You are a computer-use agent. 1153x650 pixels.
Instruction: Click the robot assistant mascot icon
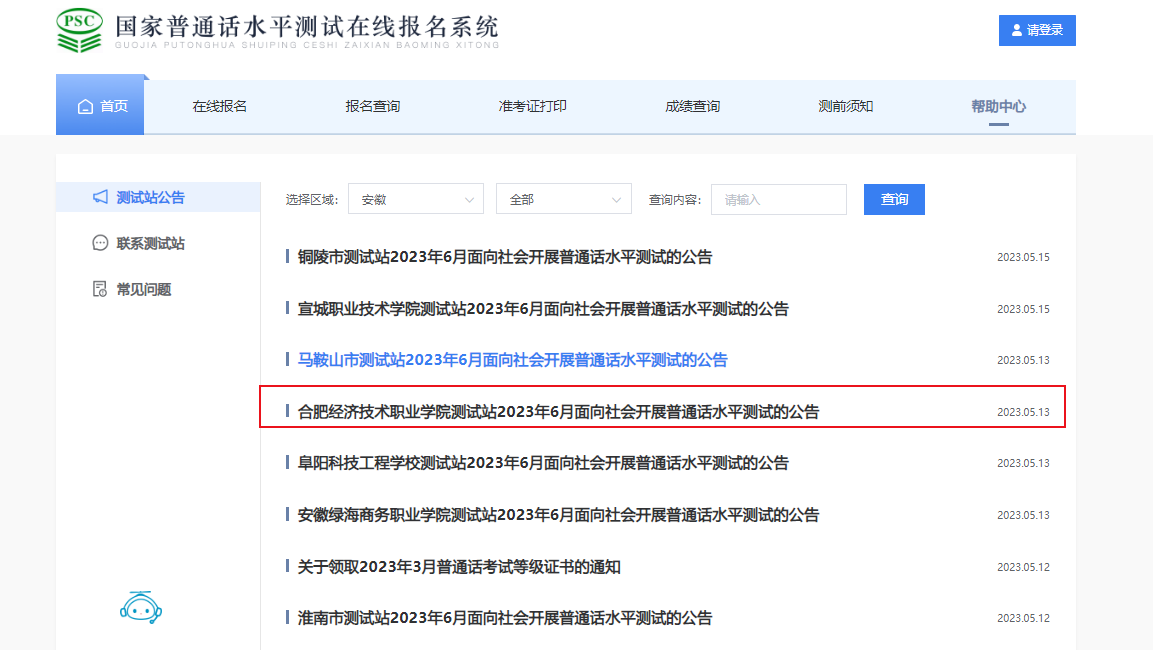point(140,605)
